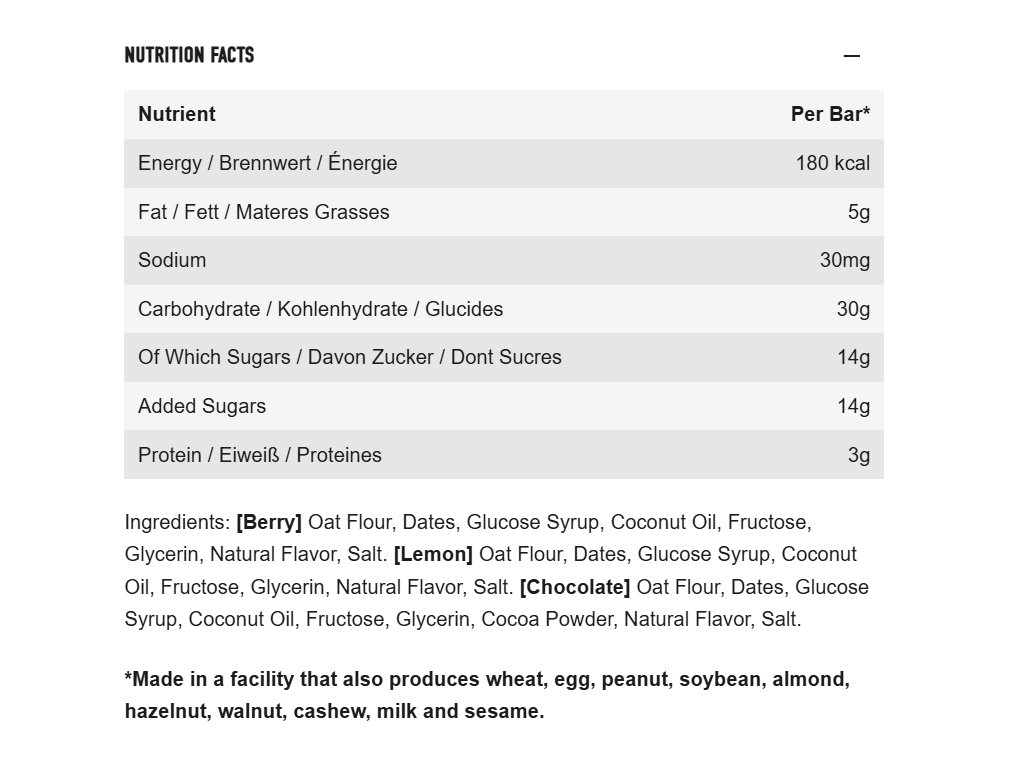This screenshot has width=1024, height=768.
Task: Click the Nutrition Facts heading
Action: (x=189, y=55)
